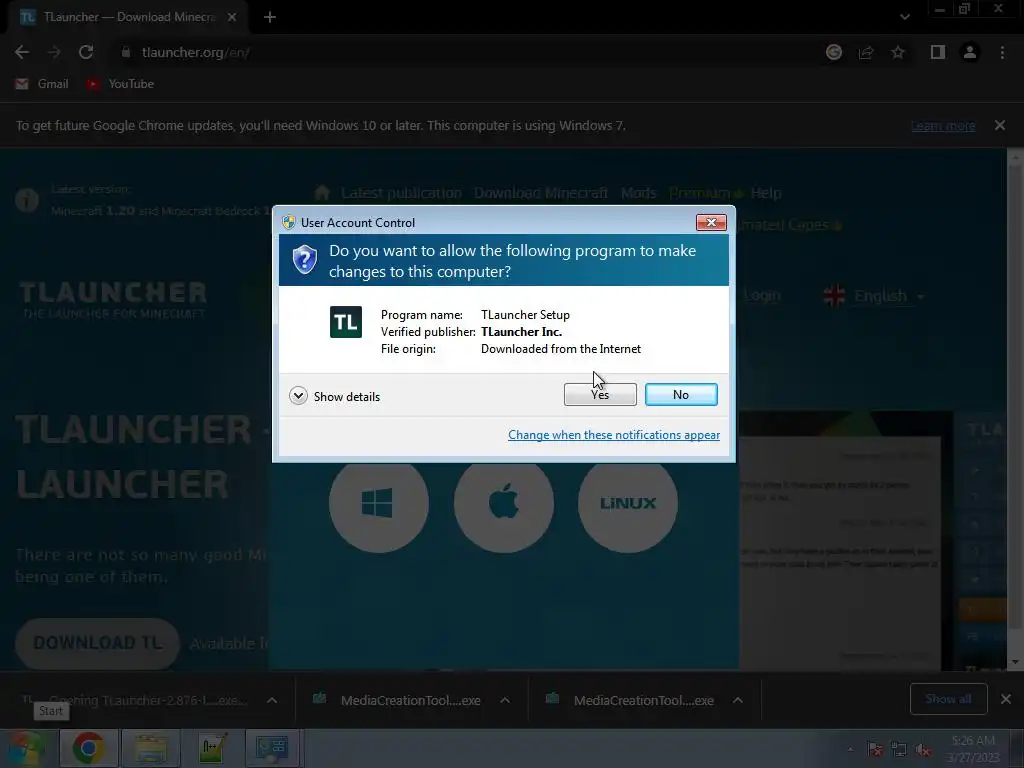This screenshot has width=1024, height=768.
Task: Open first MediaCreationTool download chevron
Action: 505,700
